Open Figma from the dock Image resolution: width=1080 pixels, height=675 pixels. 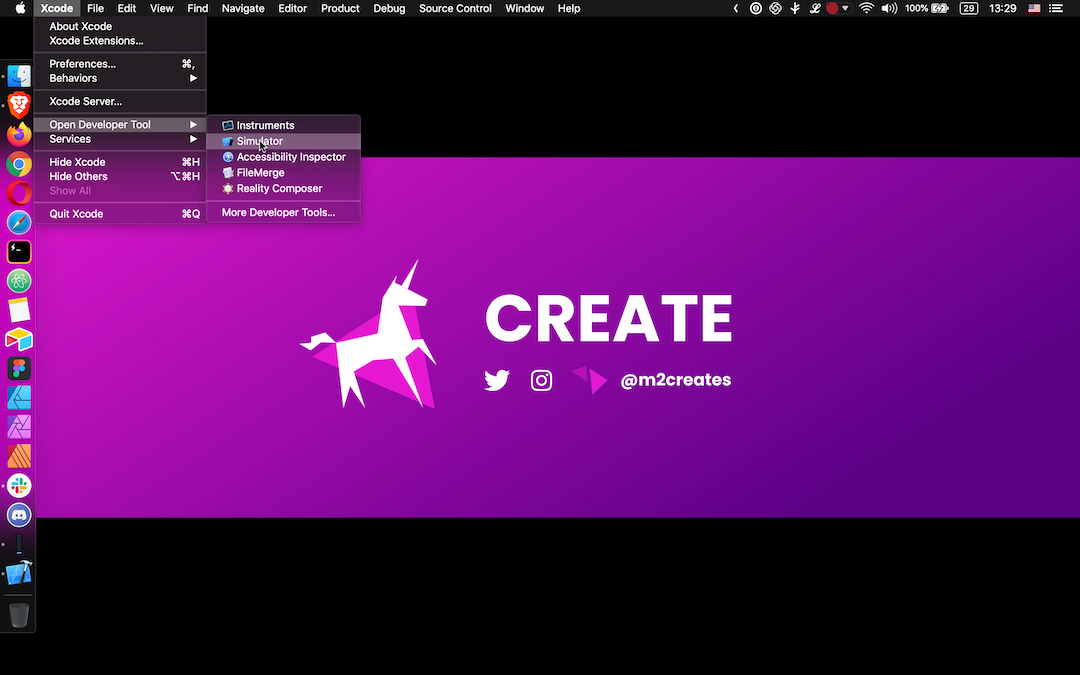[18, 368]
